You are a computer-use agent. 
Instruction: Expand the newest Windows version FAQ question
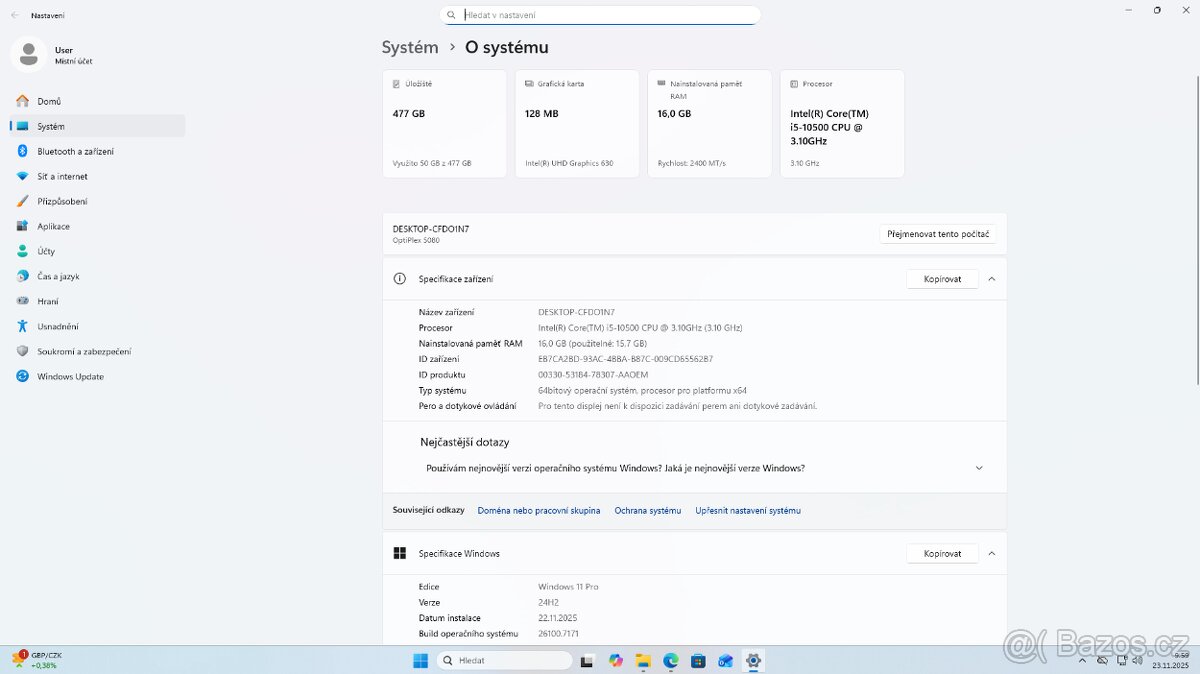(x=978, y=467)
